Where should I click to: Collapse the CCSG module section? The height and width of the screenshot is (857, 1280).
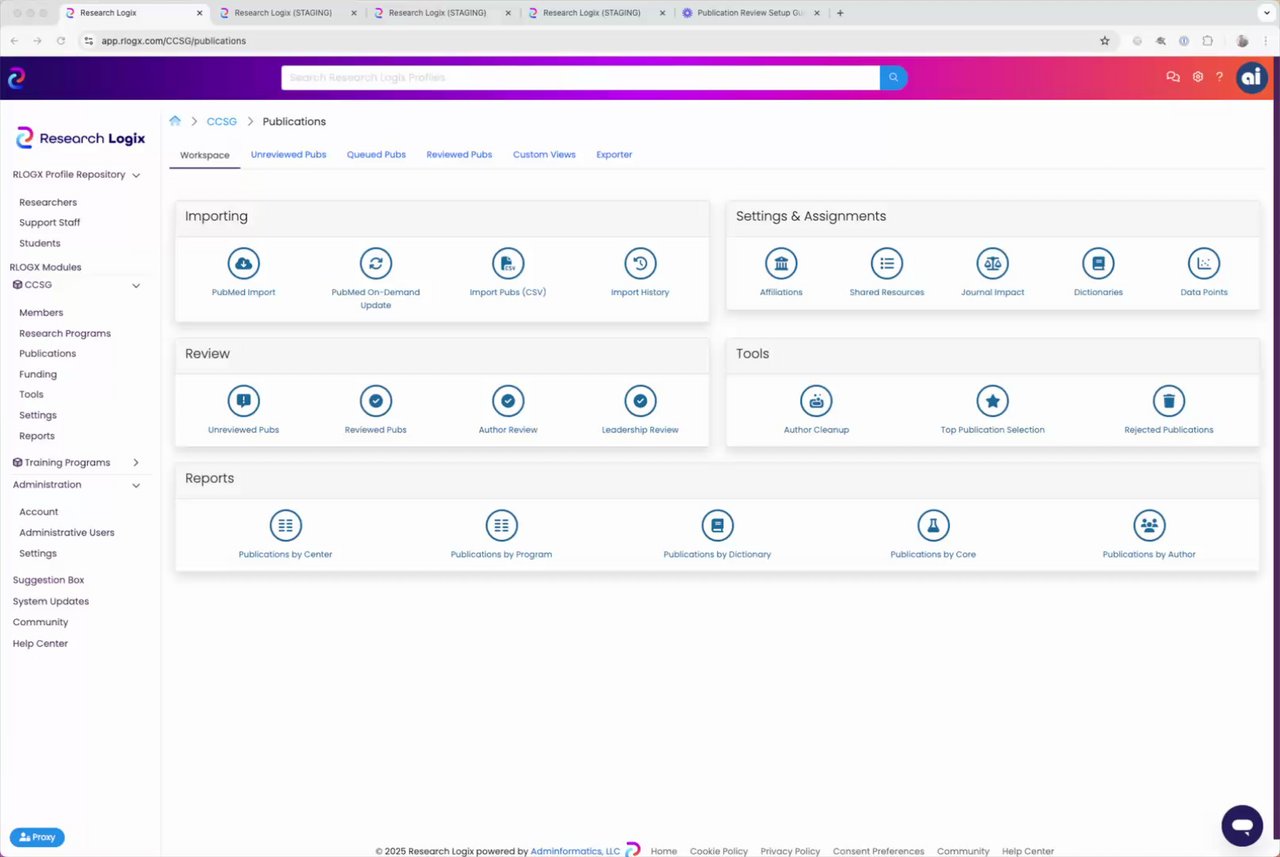pyautogui.click(x=136, y=285)
